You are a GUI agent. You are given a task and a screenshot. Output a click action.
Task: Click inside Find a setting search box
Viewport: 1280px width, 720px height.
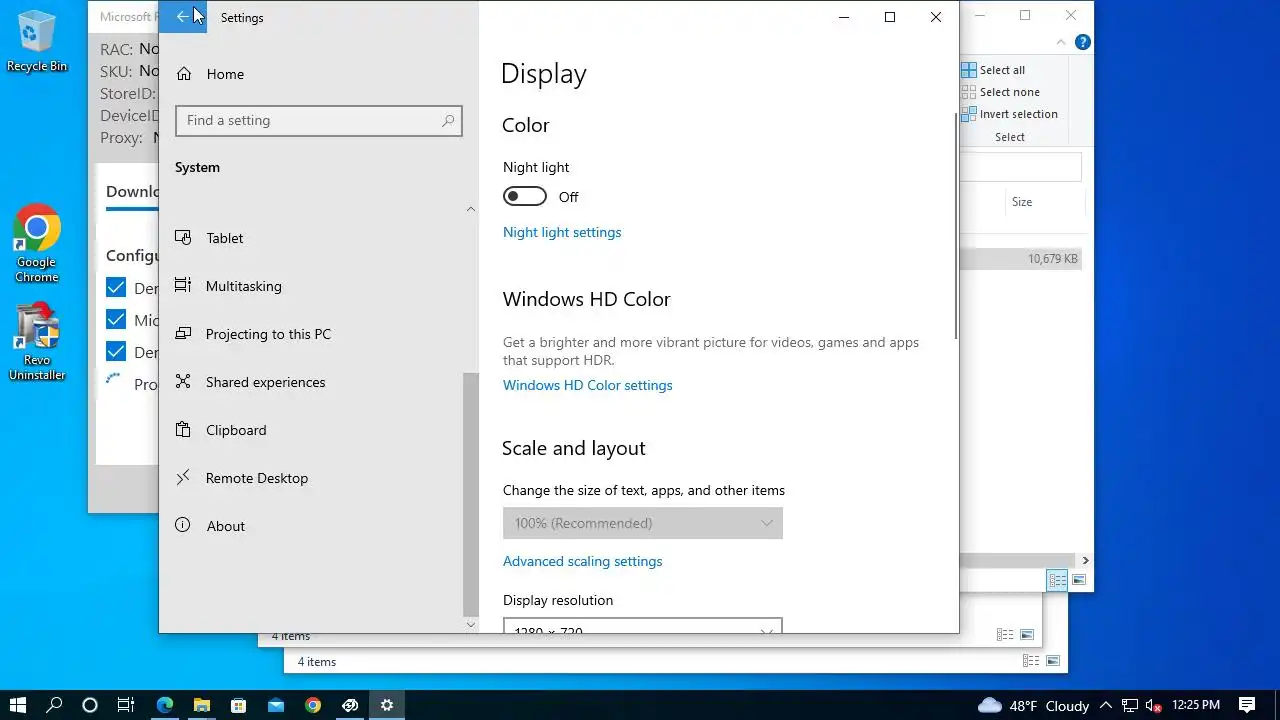click(x=318, y=121)
